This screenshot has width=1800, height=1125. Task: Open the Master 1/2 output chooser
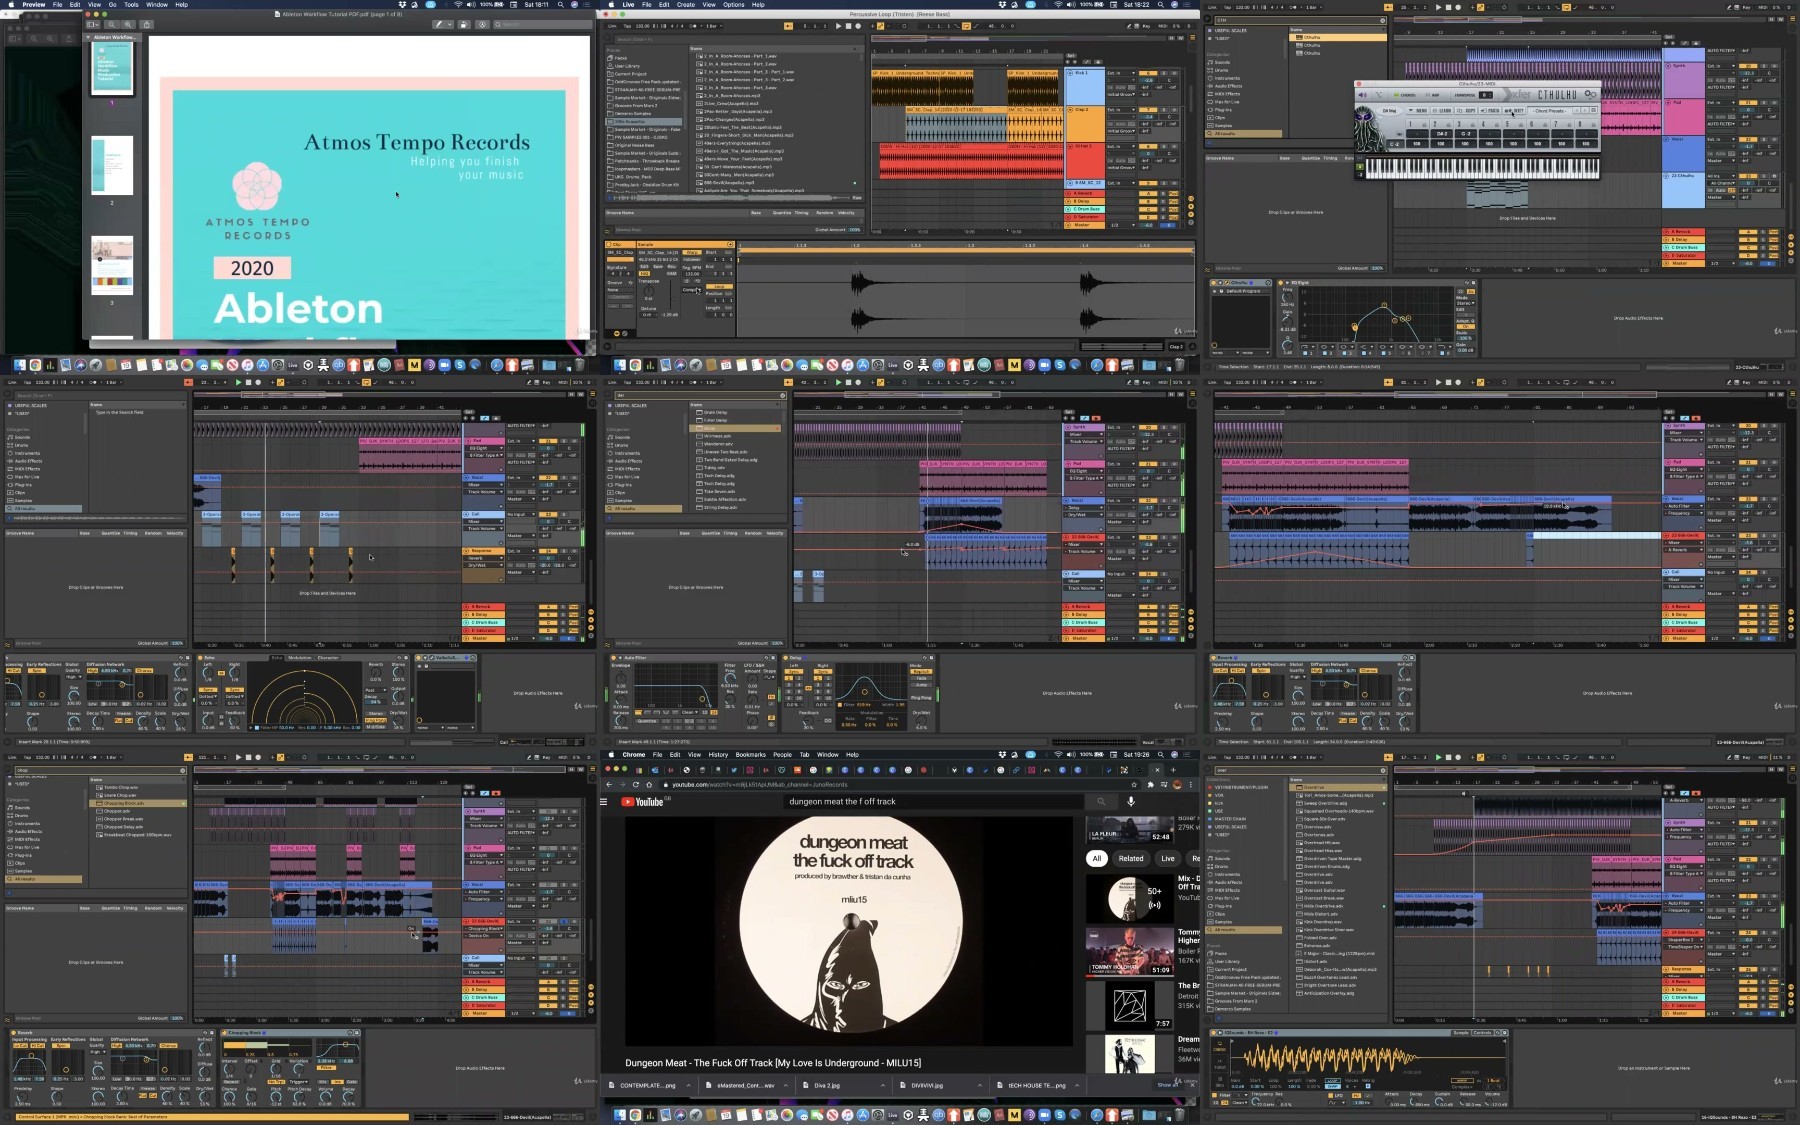click(x=1120, y=225)
